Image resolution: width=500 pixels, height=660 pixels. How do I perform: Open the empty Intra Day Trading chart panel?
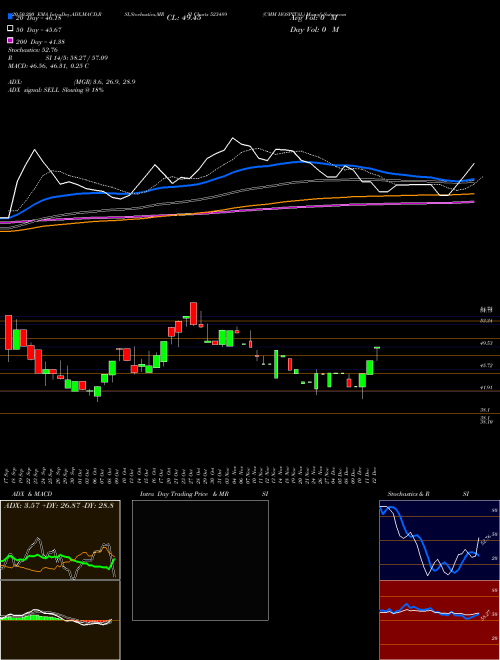tap(200, 560)
